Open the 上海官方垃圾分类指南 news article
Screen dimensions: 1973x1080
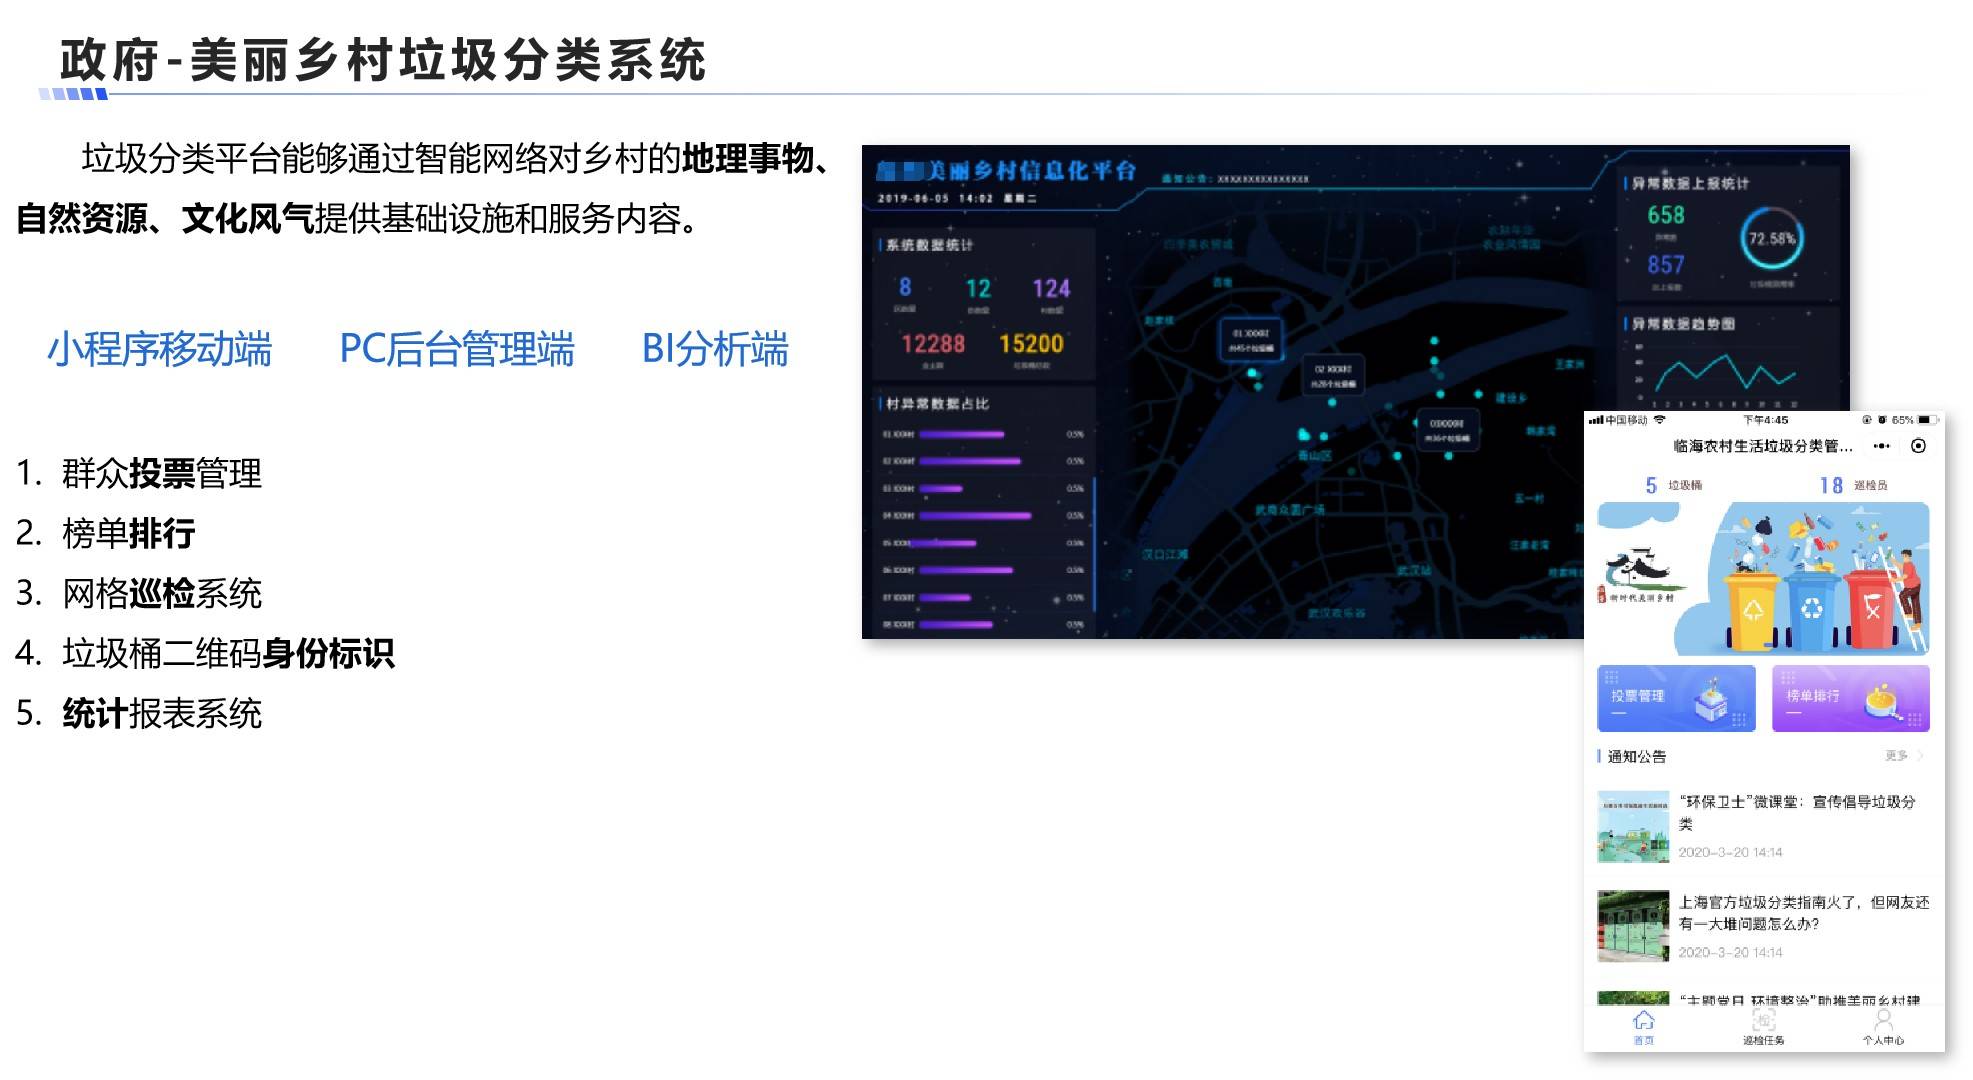(1762, 926)
